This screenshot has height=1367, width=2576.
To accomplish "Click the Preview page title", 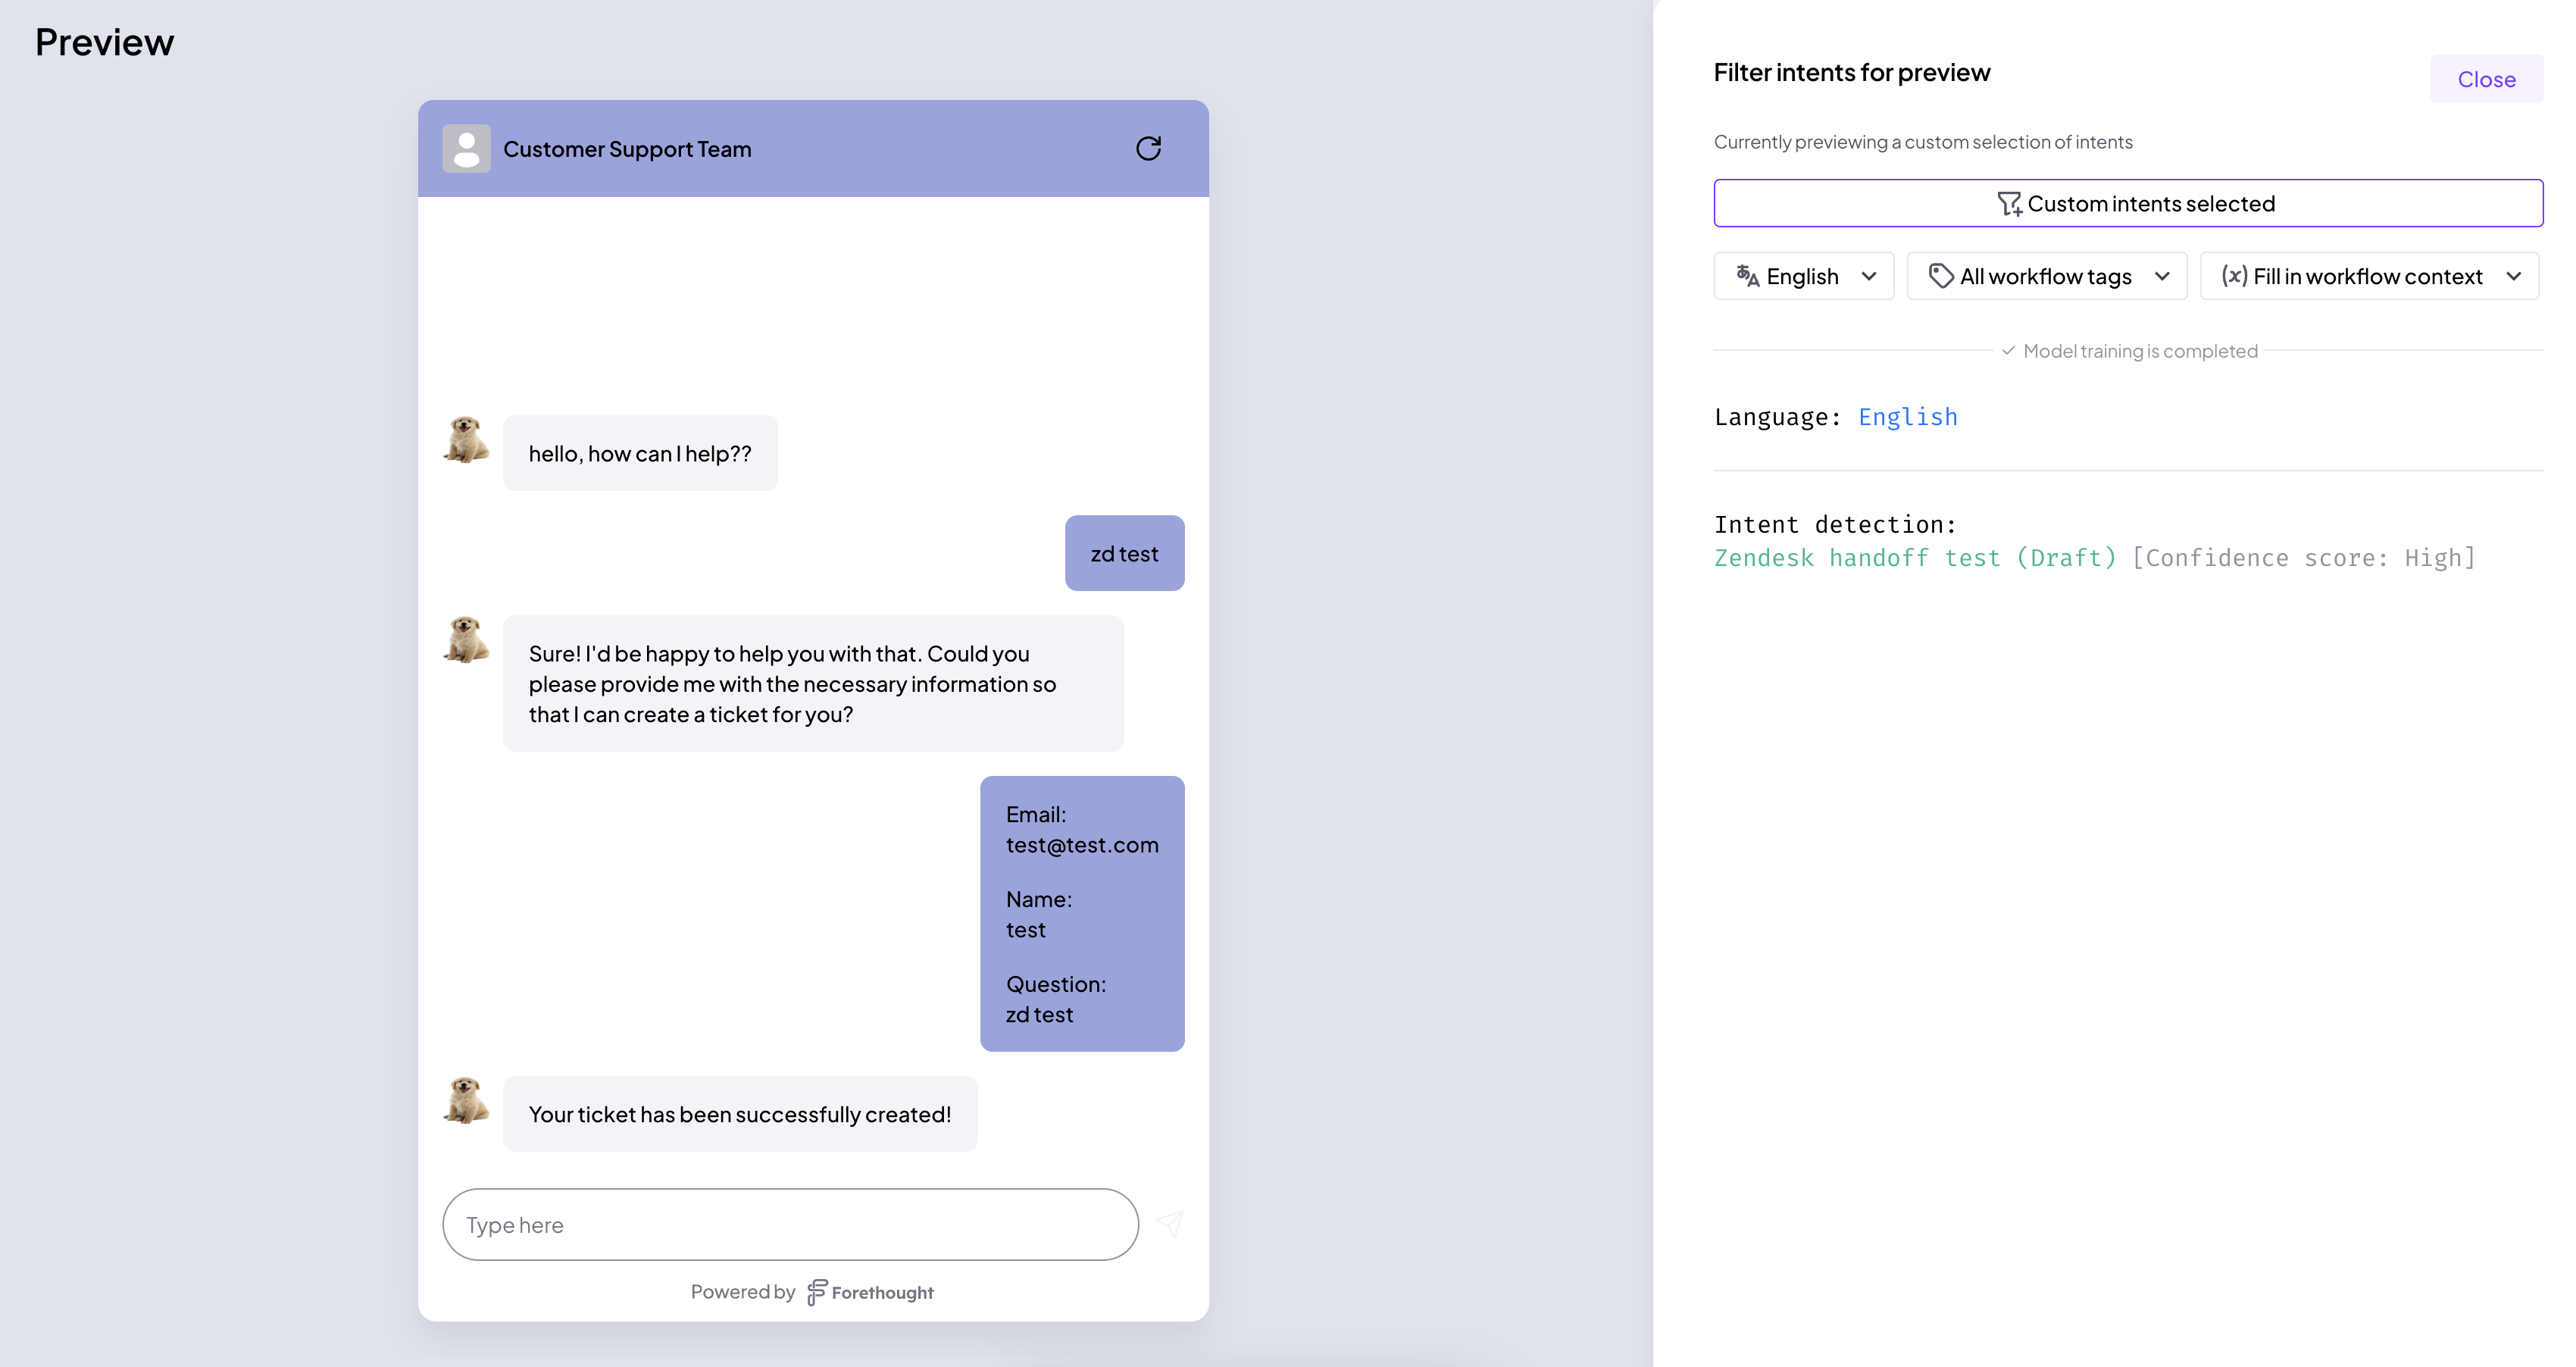I will pyautogui.click(x=104, y=42).
